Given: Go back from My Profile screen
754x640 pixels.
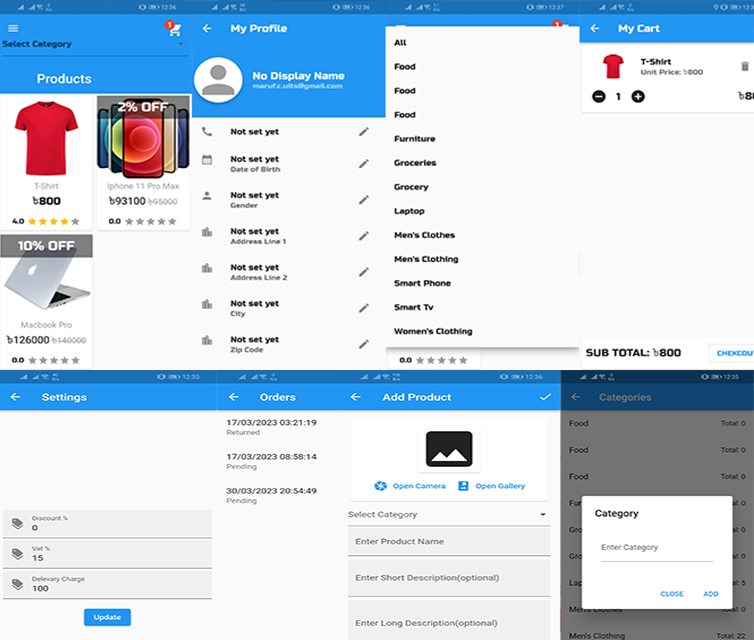Looking at the screenshot, I should [207, 29].
